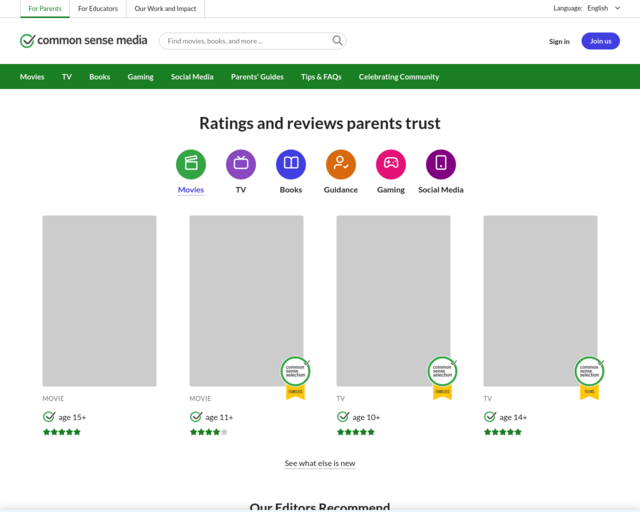Click selection badge on age 10+ show

(x=442, y=378)
